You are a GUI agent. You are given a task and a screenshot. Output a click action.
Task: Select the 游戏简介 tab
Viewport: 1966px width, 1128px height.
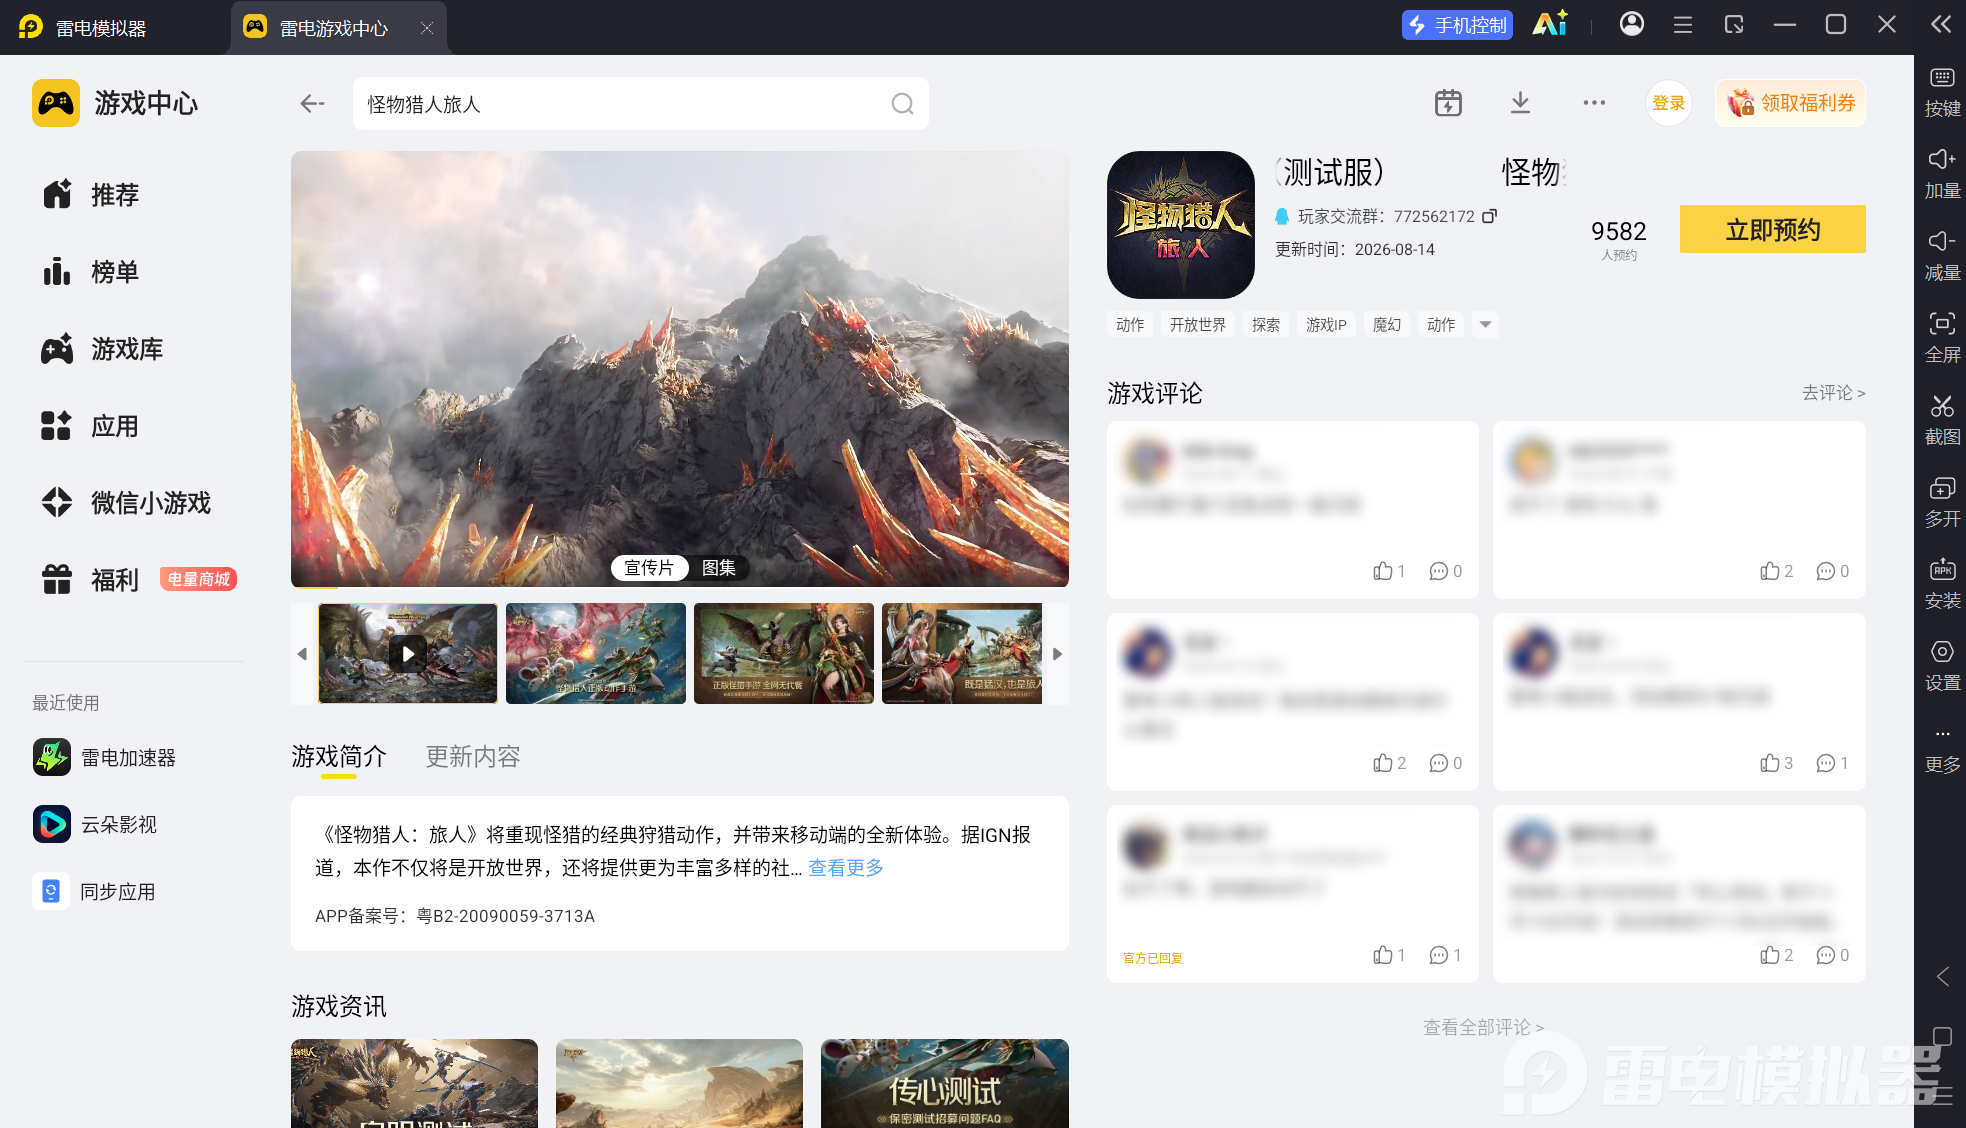(x=339, y=757)
